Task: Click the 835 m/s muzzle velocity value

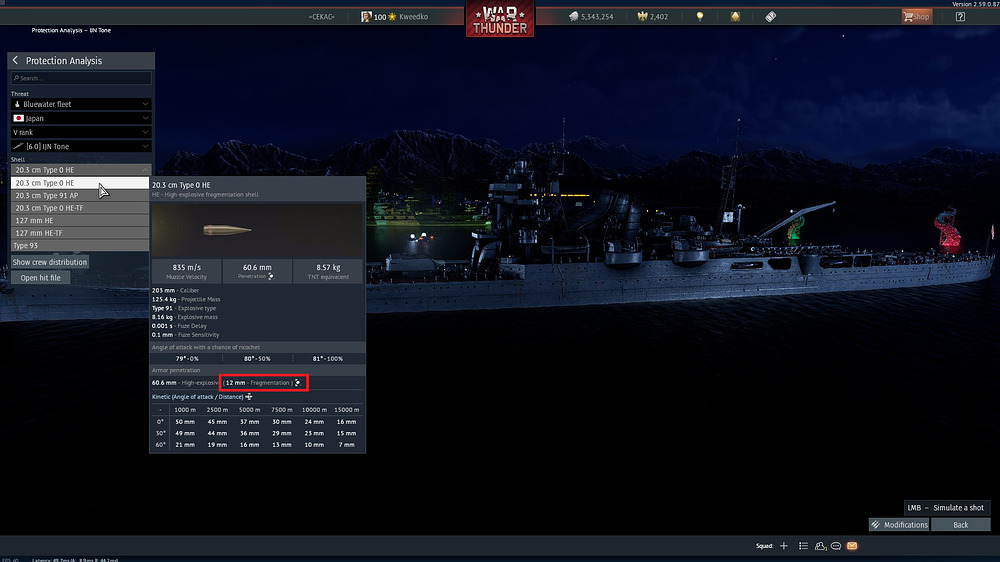Action: [186, 267]
